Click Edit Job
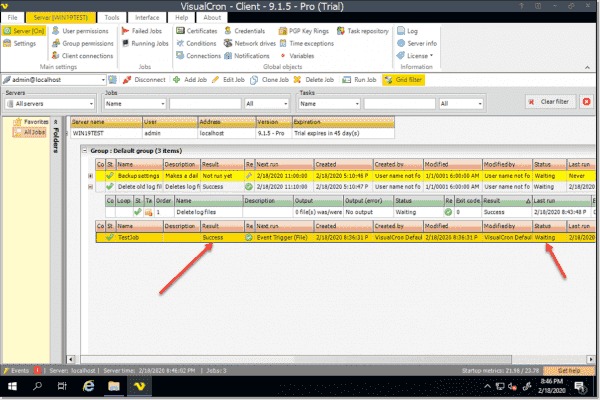Viewport: 600px width, 400px height. [x=228, y=80]
